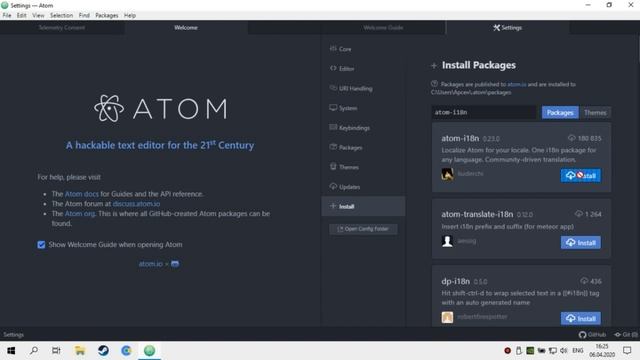640x360 pixels.
Task: Click the atom.io link below checkbox
Action: (151, 264)
